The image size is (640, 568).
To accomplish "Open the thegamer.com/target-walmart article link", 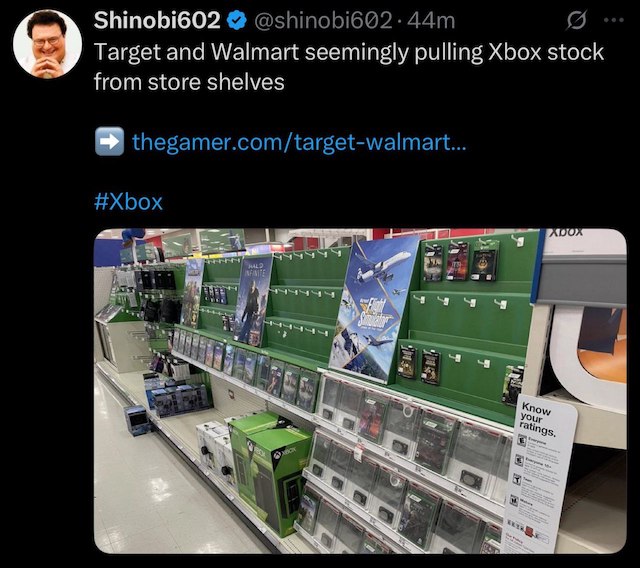I will [x=299, y=142].
